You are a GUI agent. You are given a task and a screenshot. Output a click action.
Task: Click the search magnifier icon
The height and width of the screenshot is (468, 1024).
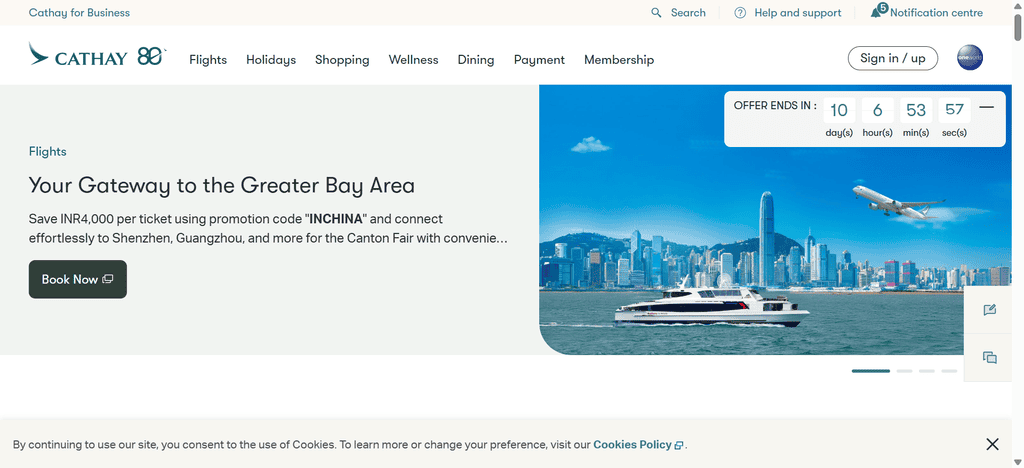pyautogui.click(x=656, y=12)
